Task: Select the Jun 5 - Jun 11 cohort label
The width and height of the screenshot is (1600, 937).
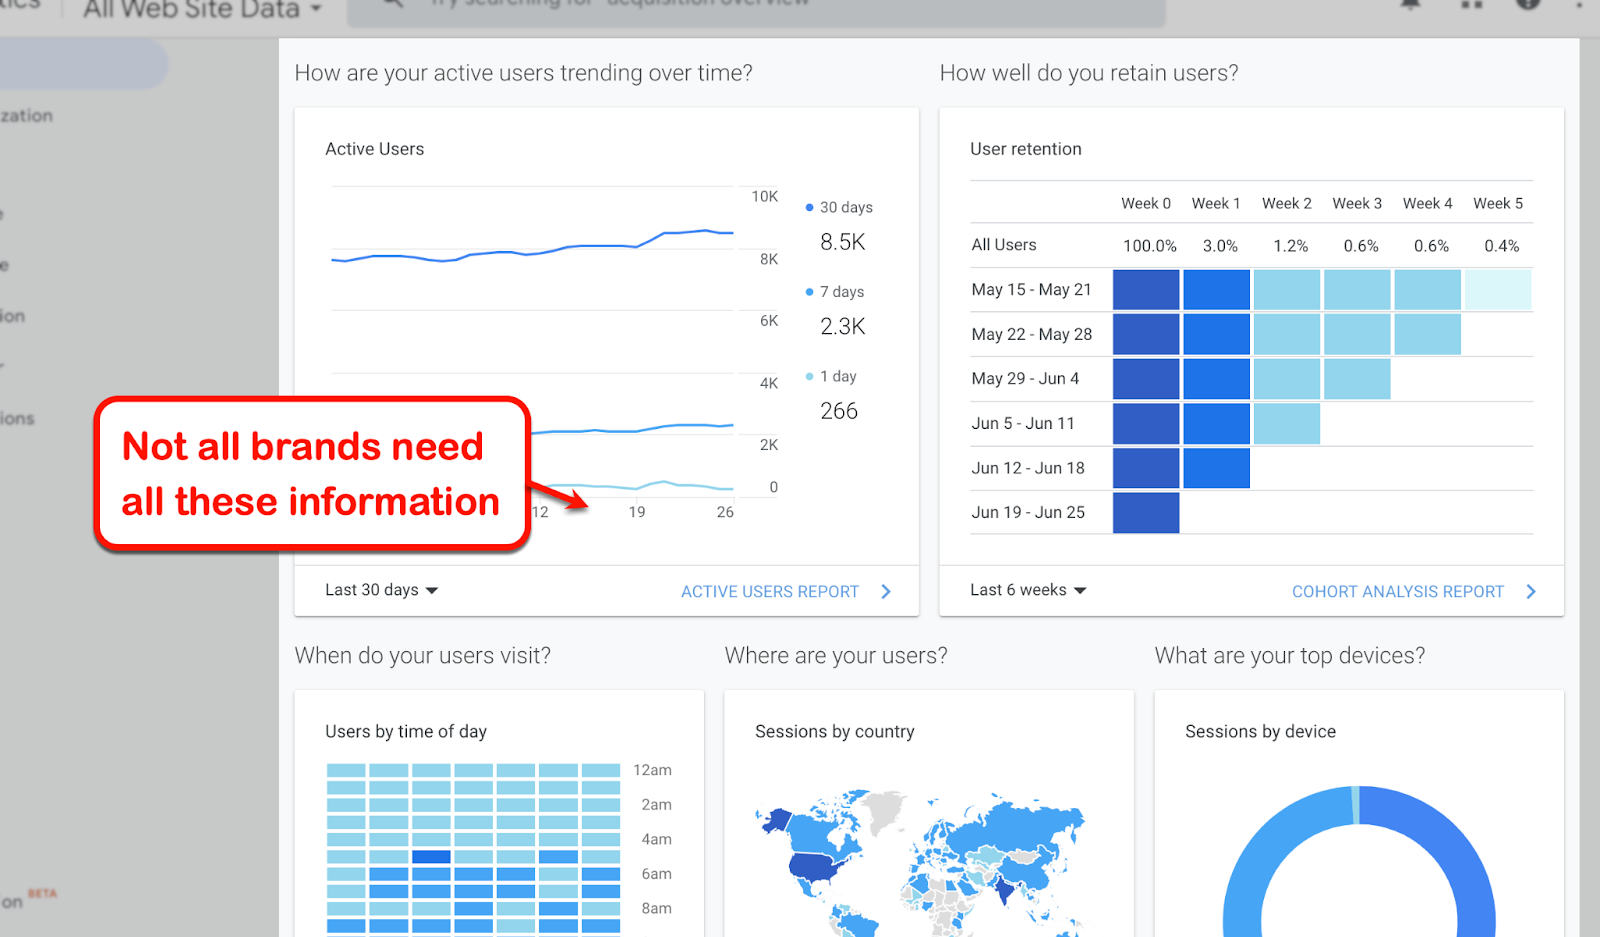Action: click(x=1023, y=423)
